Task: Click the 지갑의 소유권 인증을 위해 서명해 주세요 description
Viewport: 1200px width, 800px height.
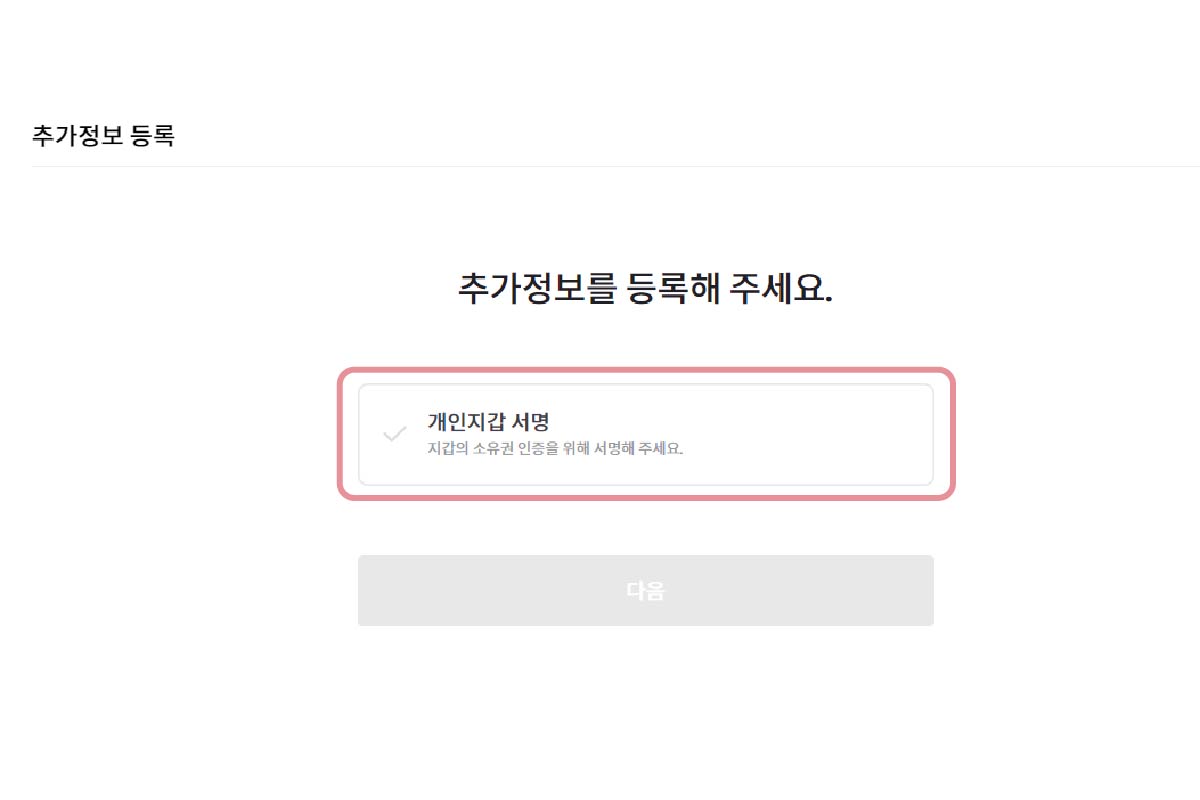Action: tap(555, 449)
